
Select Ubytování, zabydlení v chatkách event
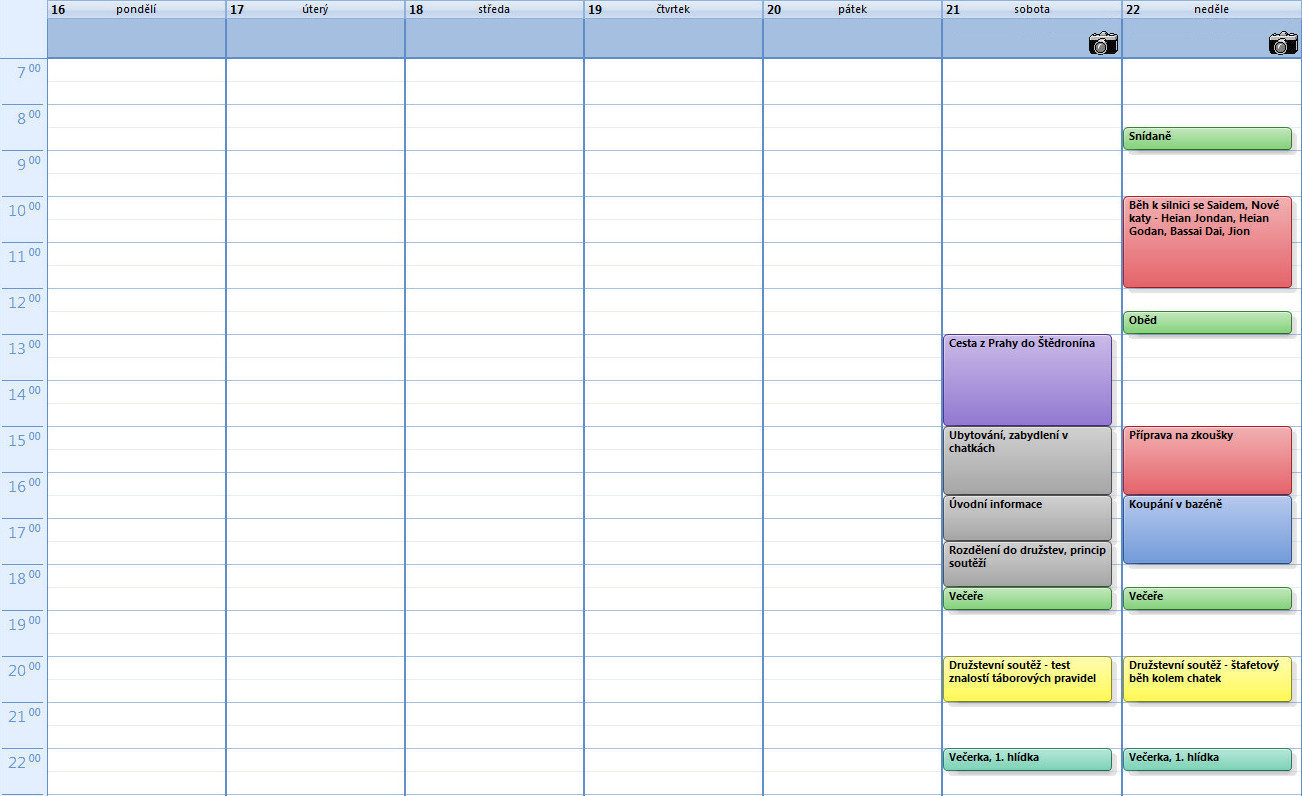(1027, 460)
